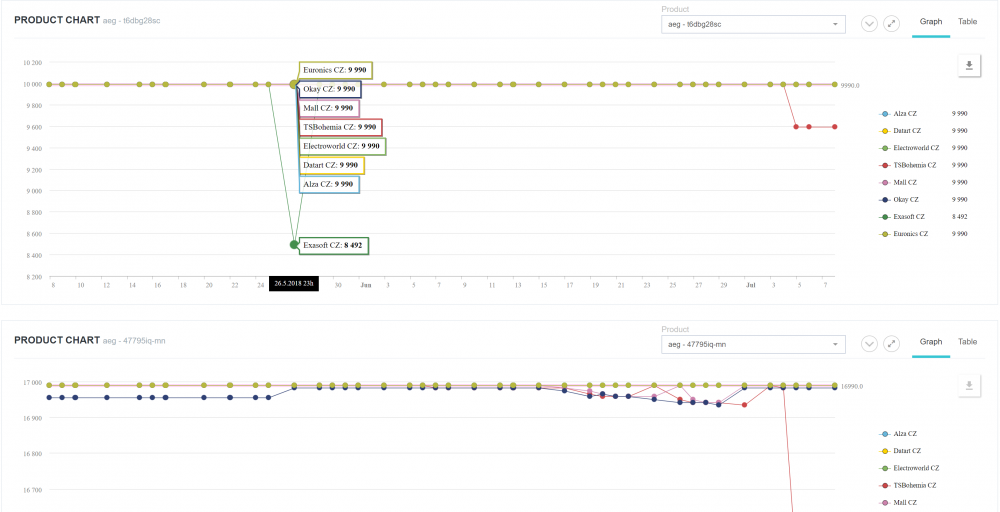Toggle Datart CZ in bottom chart legend
The height and width of the screenshot is (512, 1000).
click(x=901, y=451)
